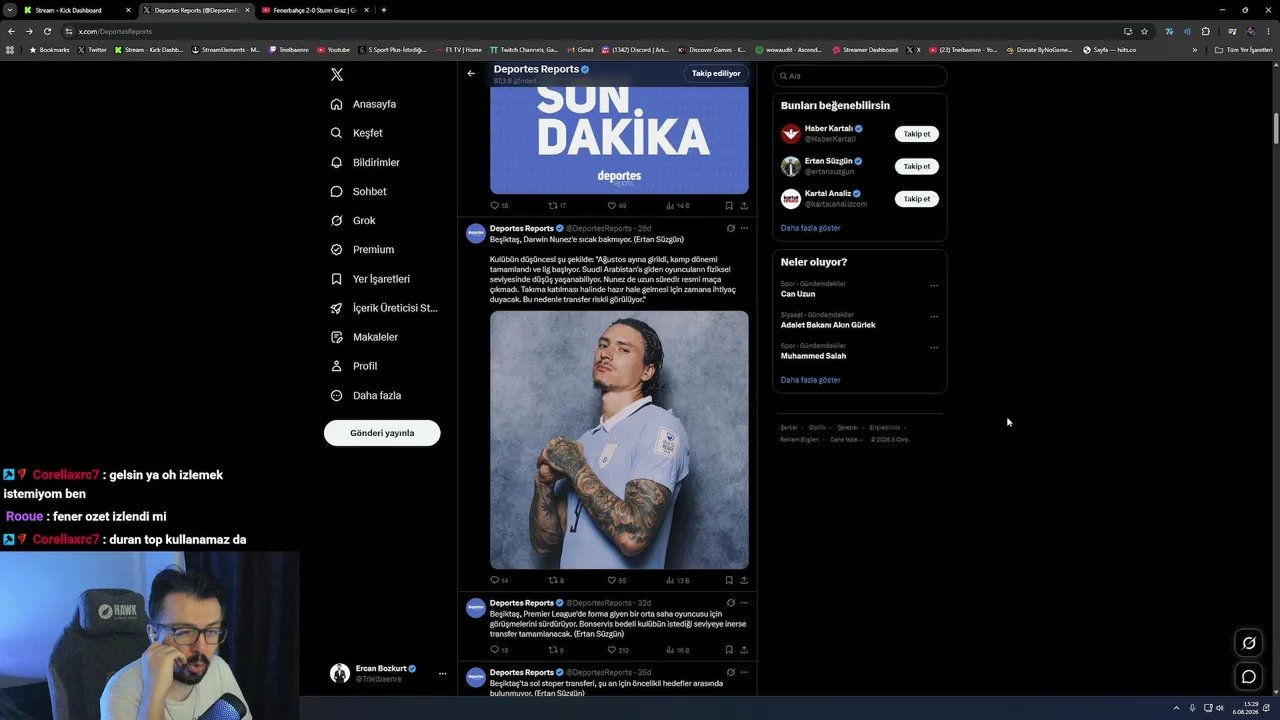This screenshot has width=1280, height=720.
Task: Open the tab search dropdown
Action: [9, 10]
